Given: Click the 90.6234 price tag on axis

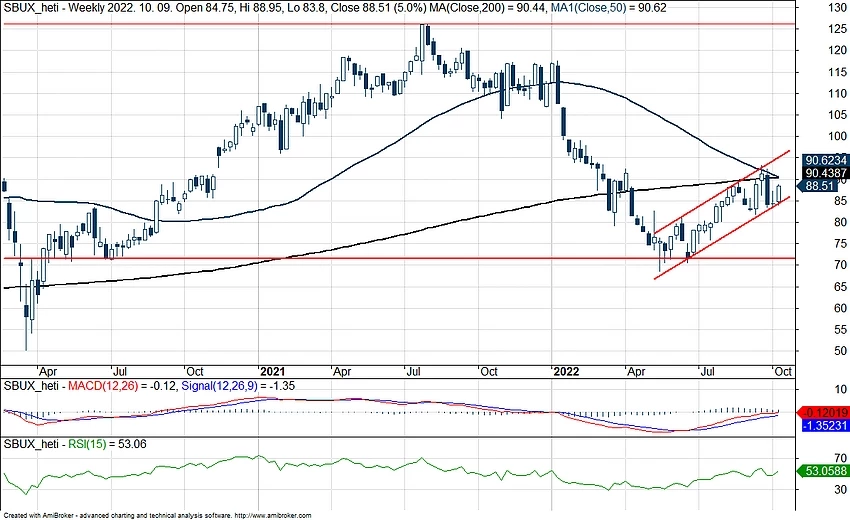Looking at the screenshot, I should click(826, 161).
